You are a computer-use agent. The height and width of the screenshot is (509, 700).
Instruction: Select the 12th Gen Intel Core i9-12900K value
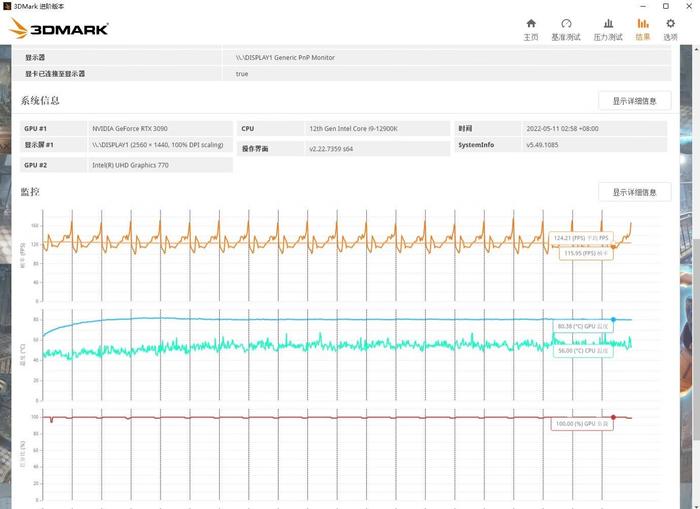(353, 129)
